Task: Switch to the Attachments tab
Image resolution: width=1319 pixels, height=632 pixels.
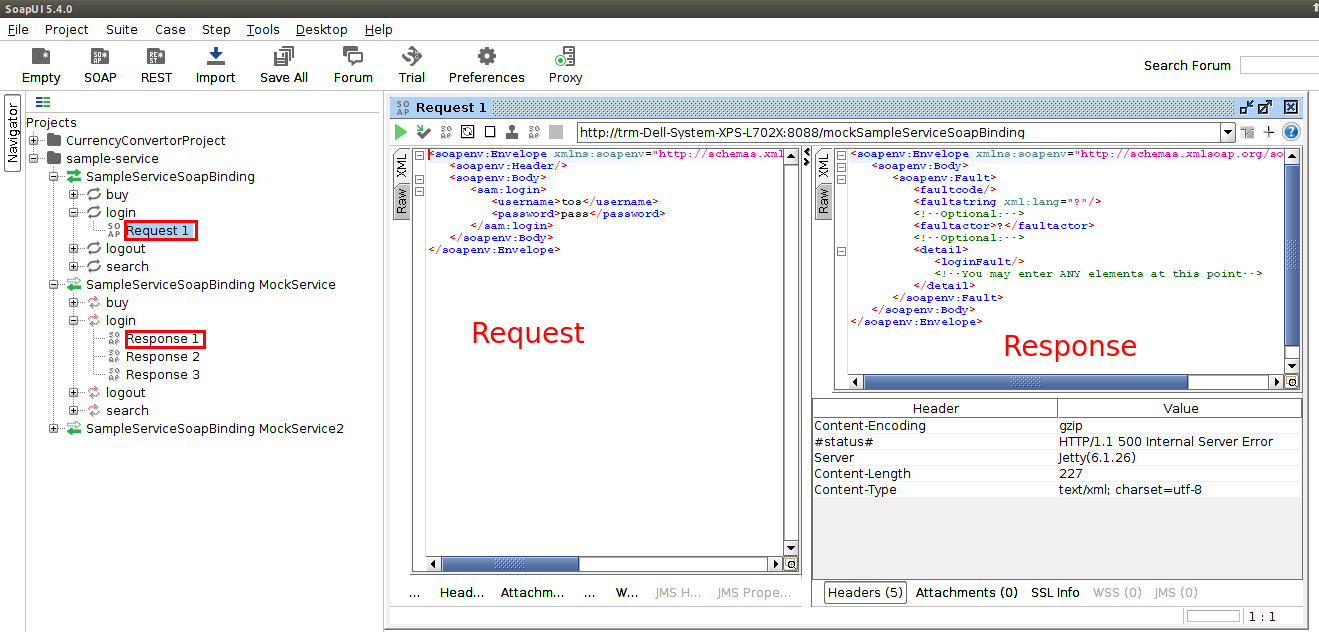Action: coord(966,592)
